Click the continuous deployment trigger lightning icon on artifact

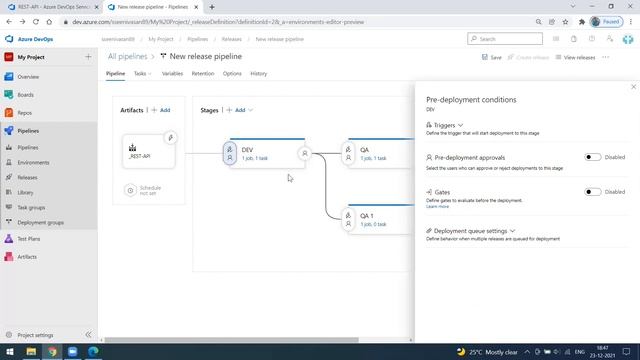point(171,138)
